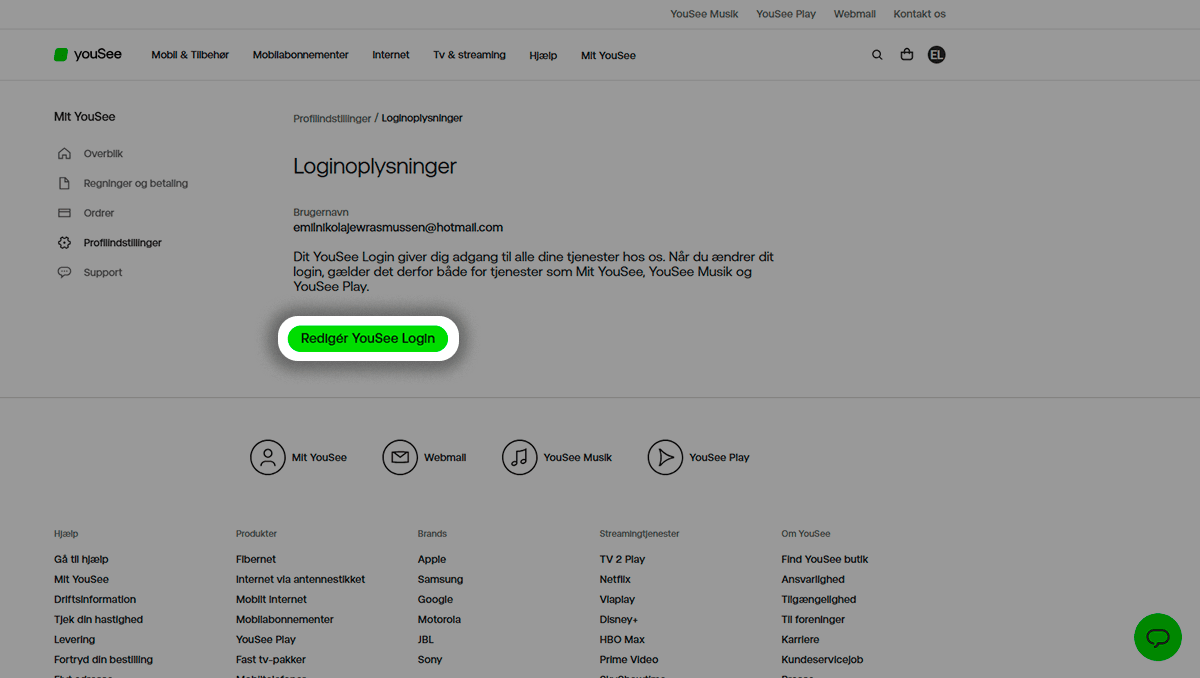Open Mobilt internet footer link
This screenshot has width=1200, height=678.
tap(271, 599)
